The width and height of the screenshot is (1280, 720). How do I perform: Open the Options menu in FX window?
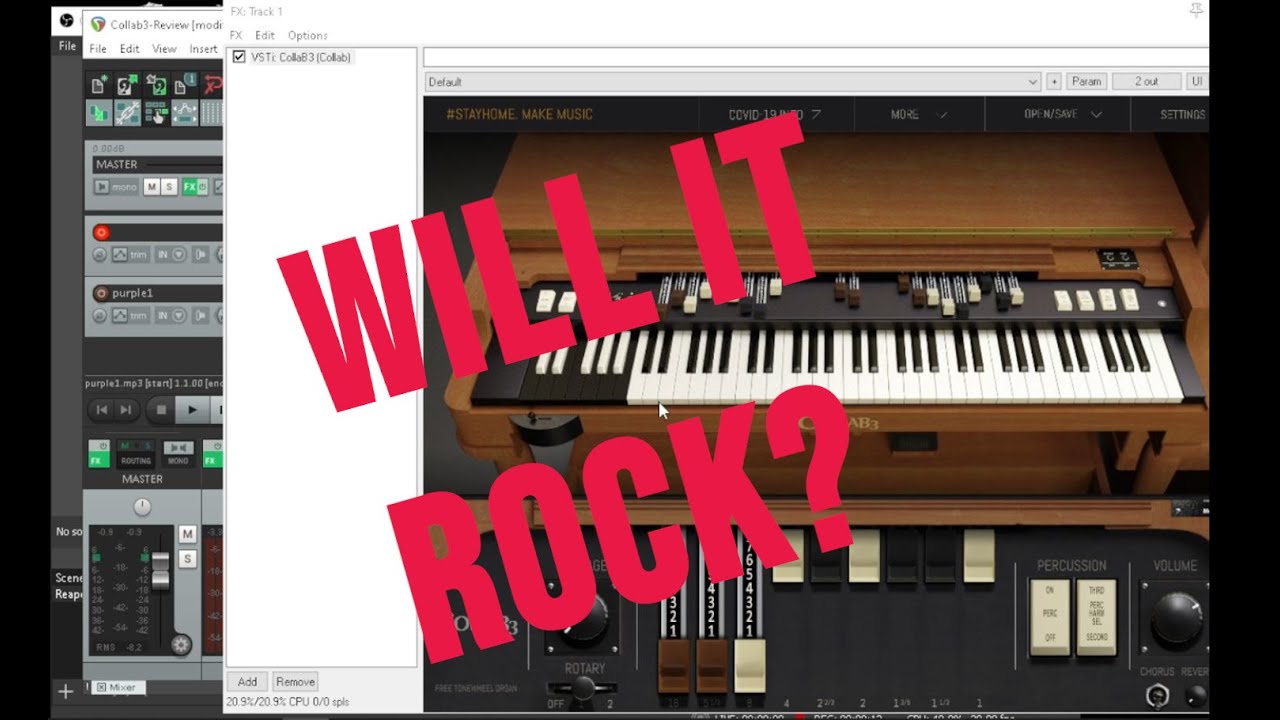(x=308, y=35)
